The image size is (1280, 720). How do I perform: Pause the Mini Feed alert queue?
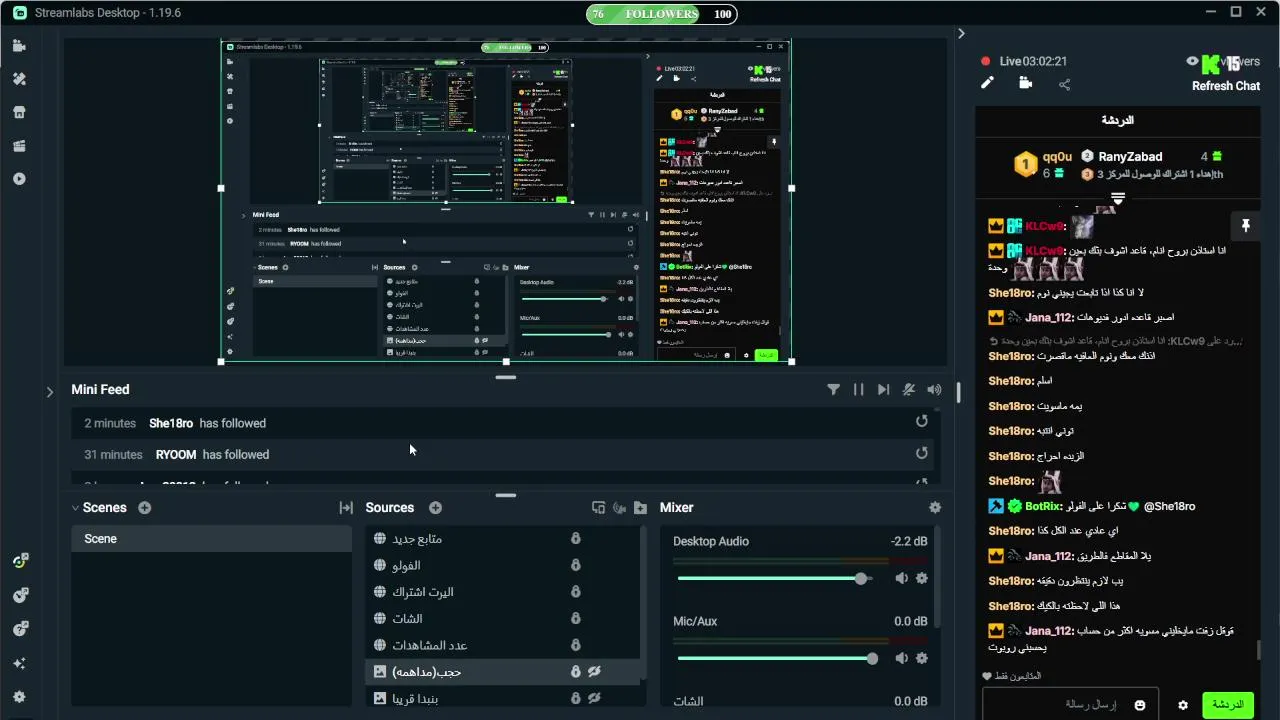tap(858, 390)
